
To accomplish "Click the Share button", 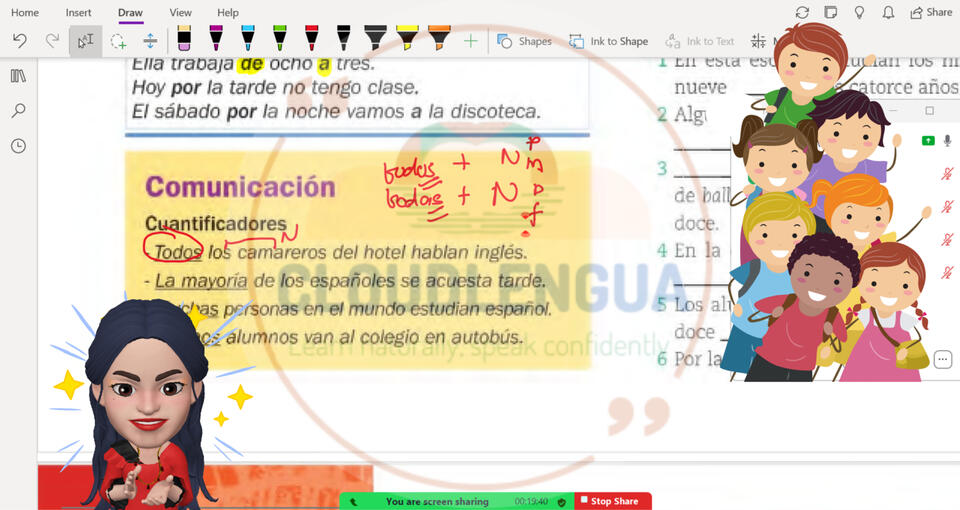I will pos(931,12).
